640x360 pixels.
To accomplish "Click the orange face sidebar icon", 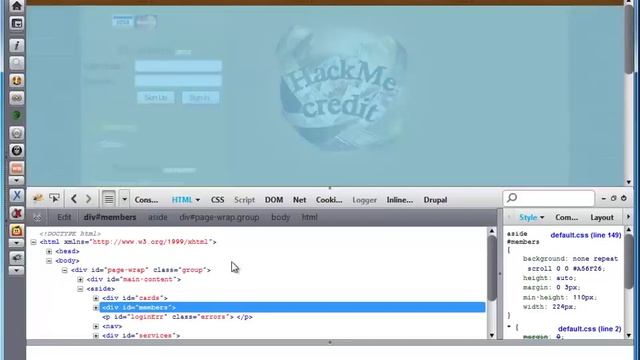I will (16, 80).
